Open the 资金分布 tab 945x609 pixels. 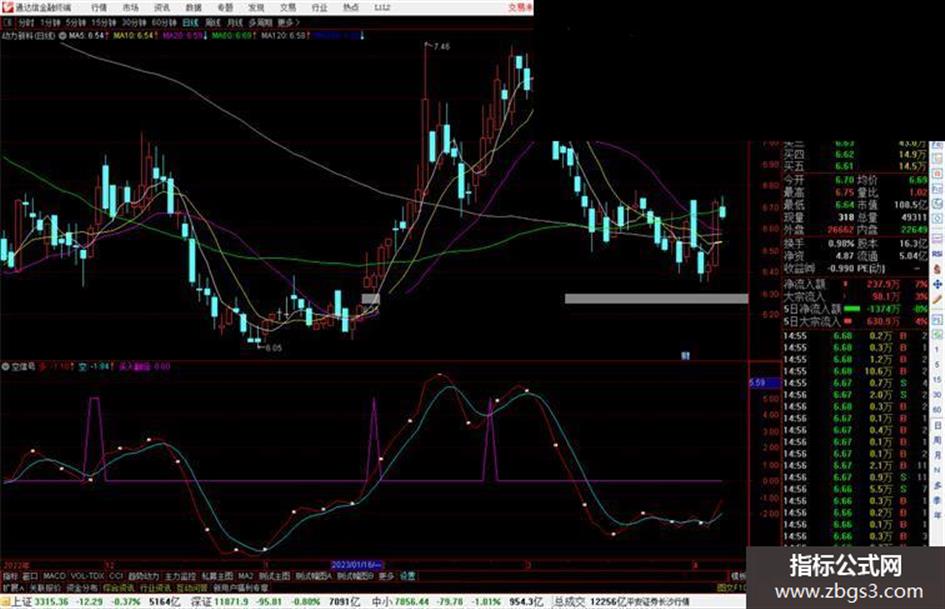(x=81, y=587)
